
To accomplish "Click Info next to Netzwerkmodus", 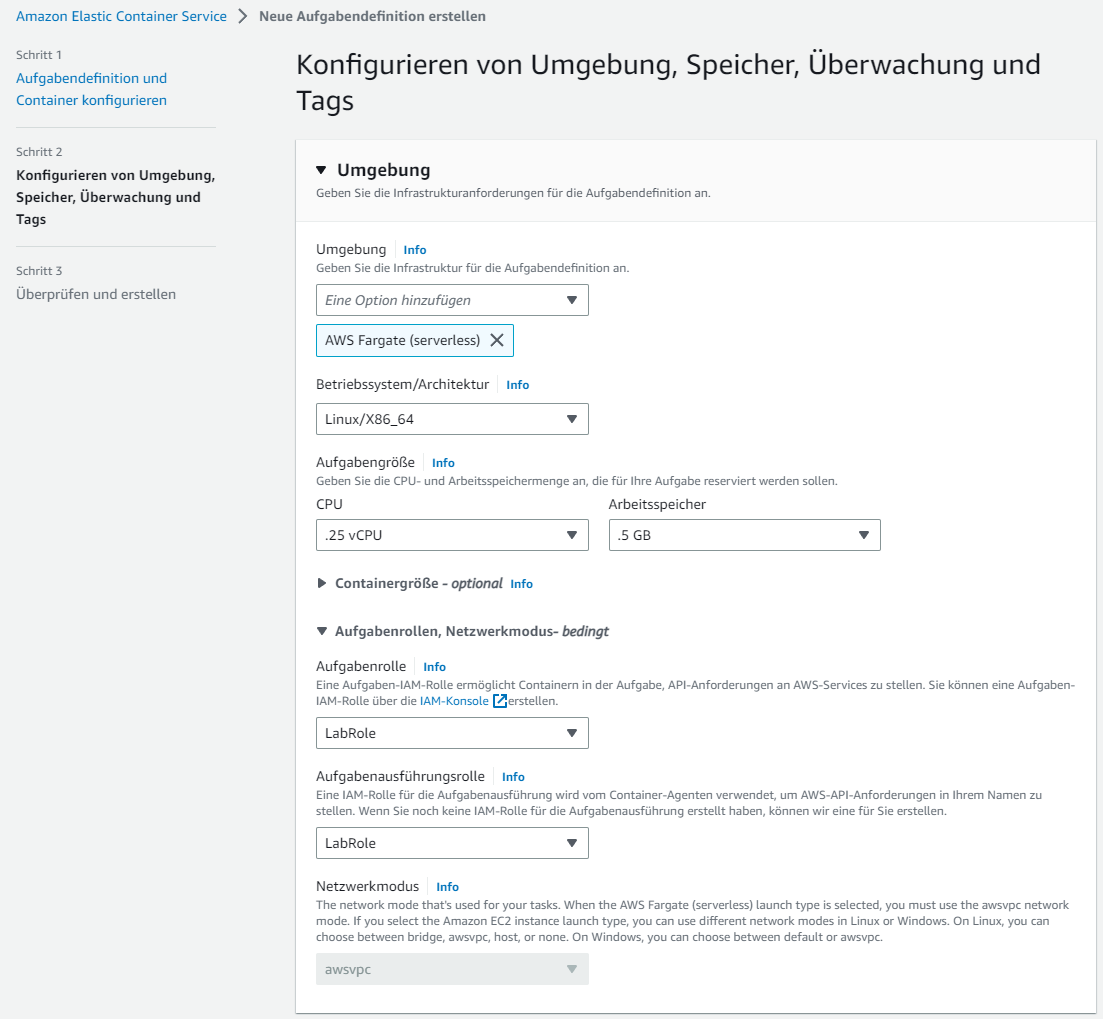I will 447,887.
